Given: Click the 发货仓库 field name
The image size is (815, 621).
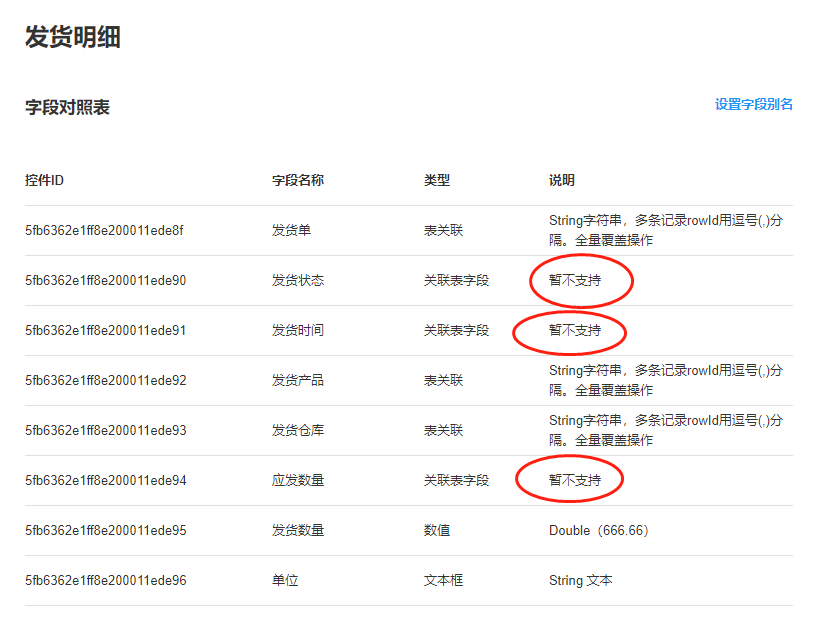Looking at the screenshot, I should (x=298, y=430).
